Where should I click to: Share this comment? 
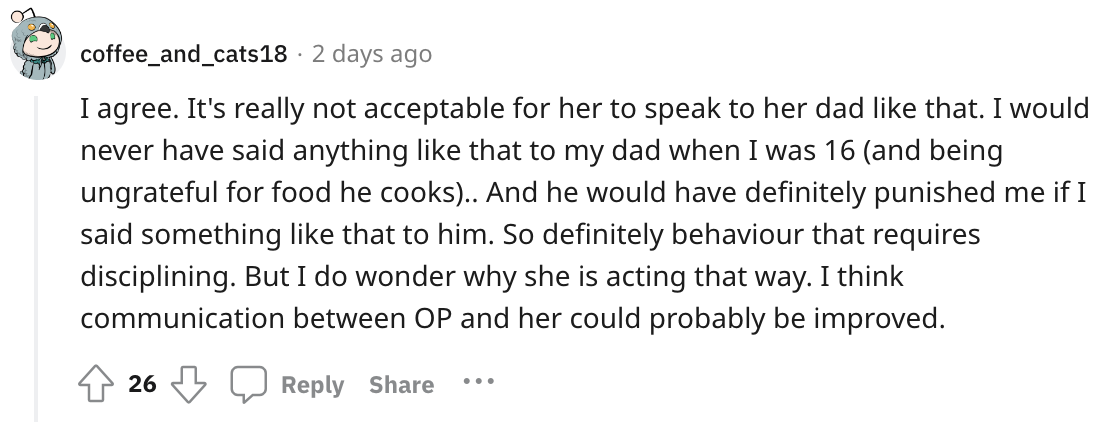coord(401,385)
